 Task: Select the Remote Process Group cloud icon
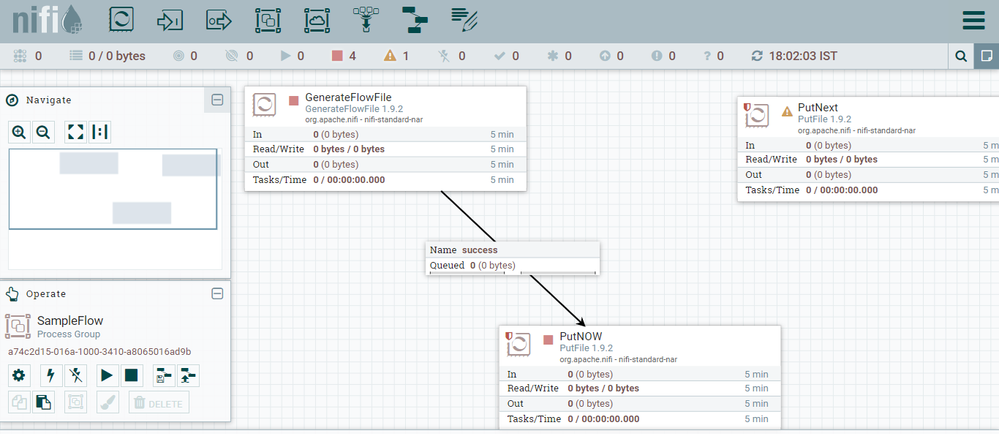317,20
